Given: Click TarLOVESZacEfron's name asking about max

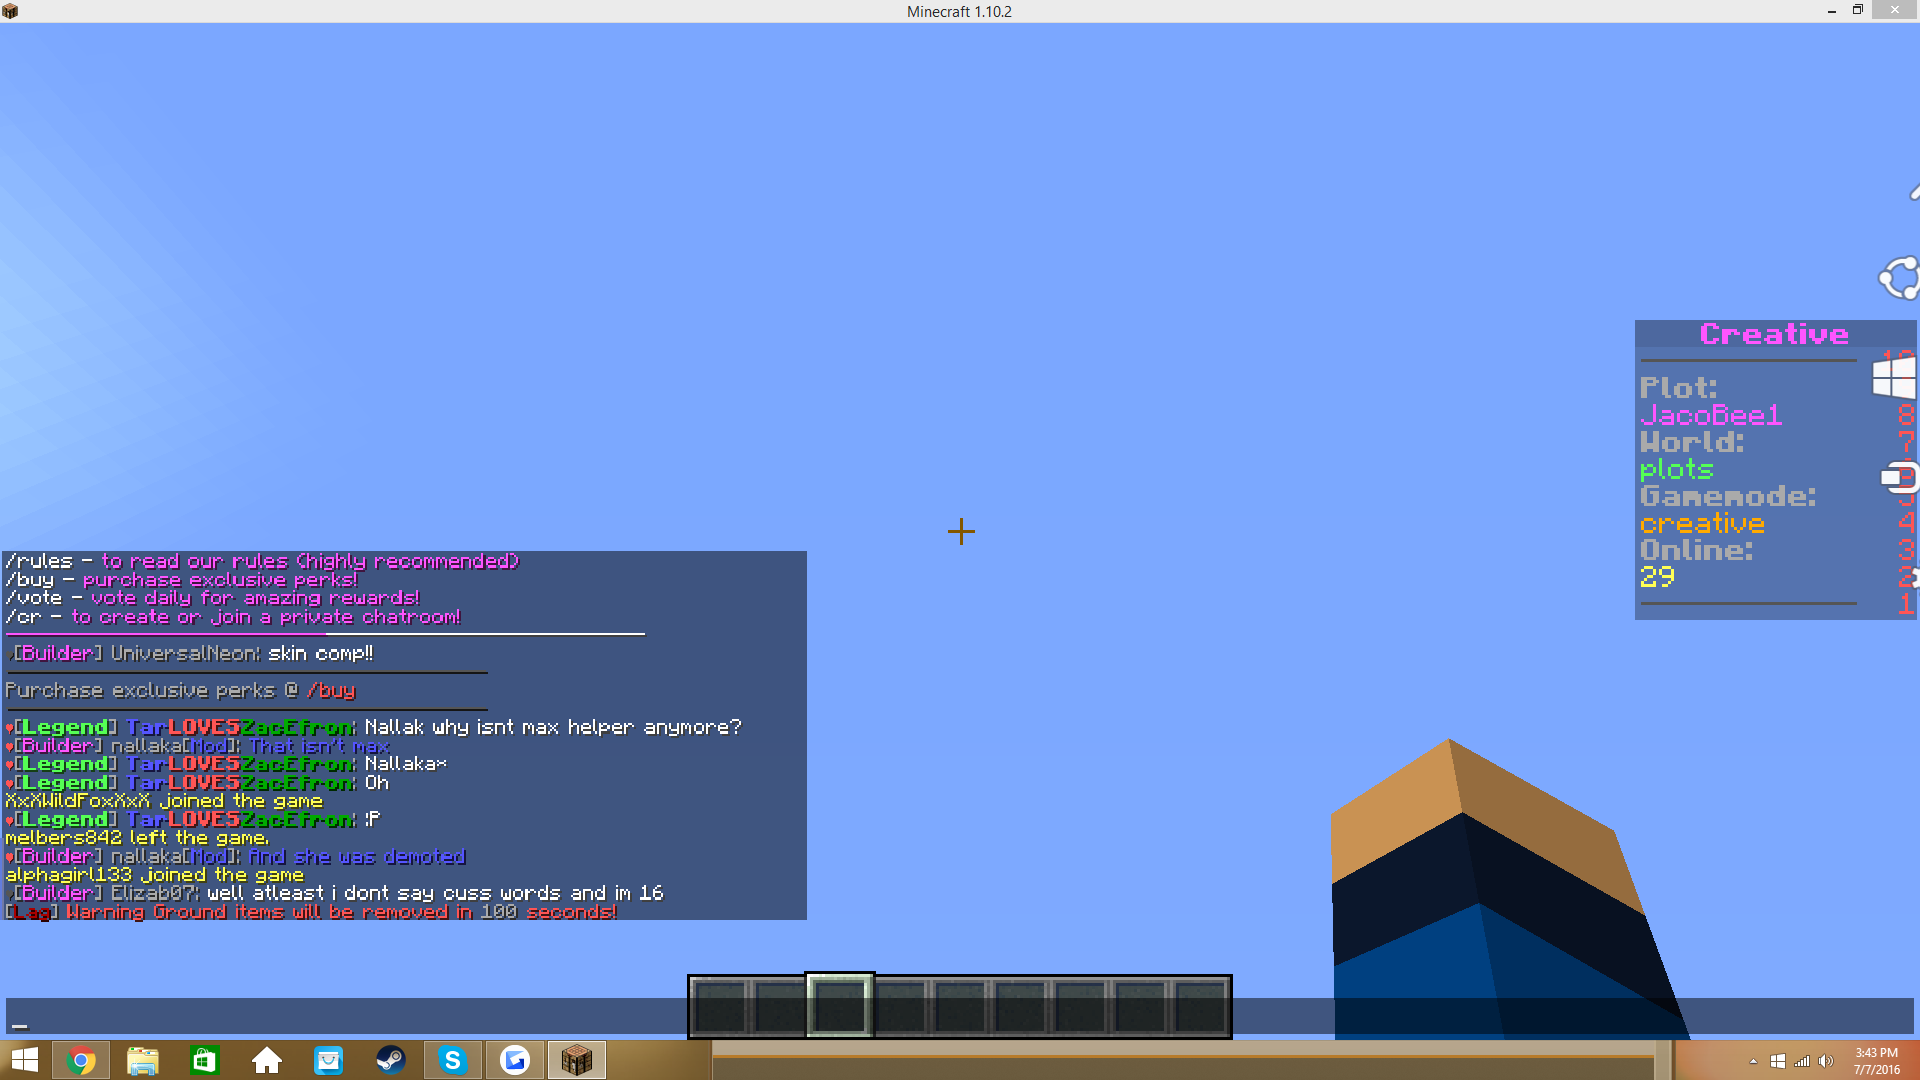Looking at the screenshot, I should pyautogui.click(x=240, y=727).
